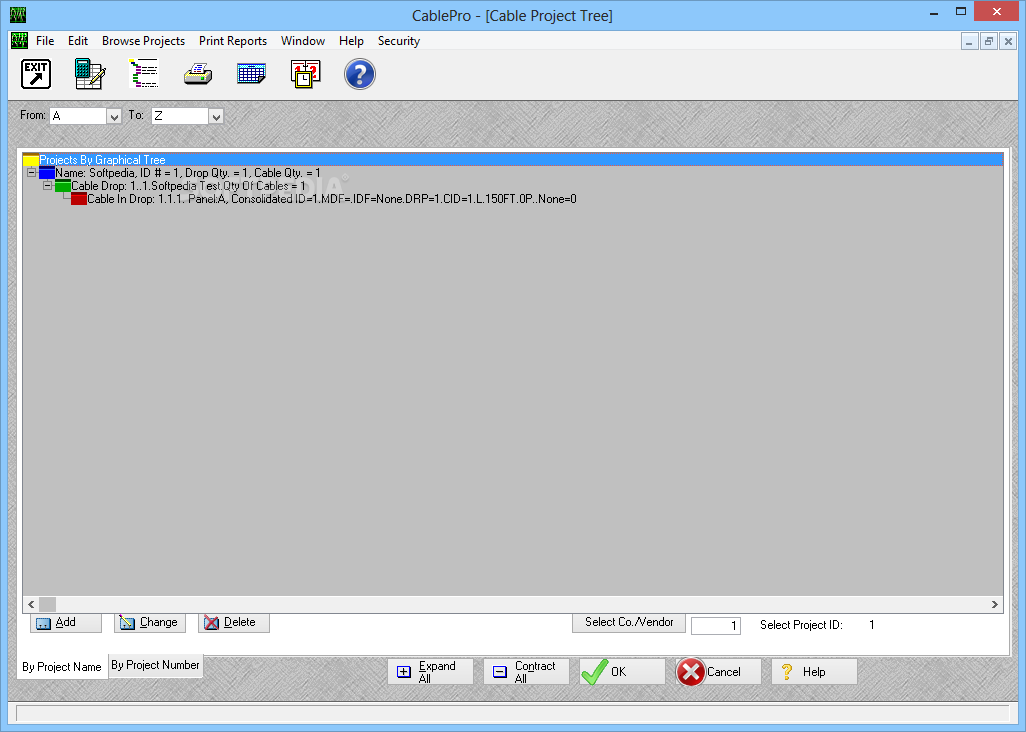Open the Security menu

coord(398,41)
